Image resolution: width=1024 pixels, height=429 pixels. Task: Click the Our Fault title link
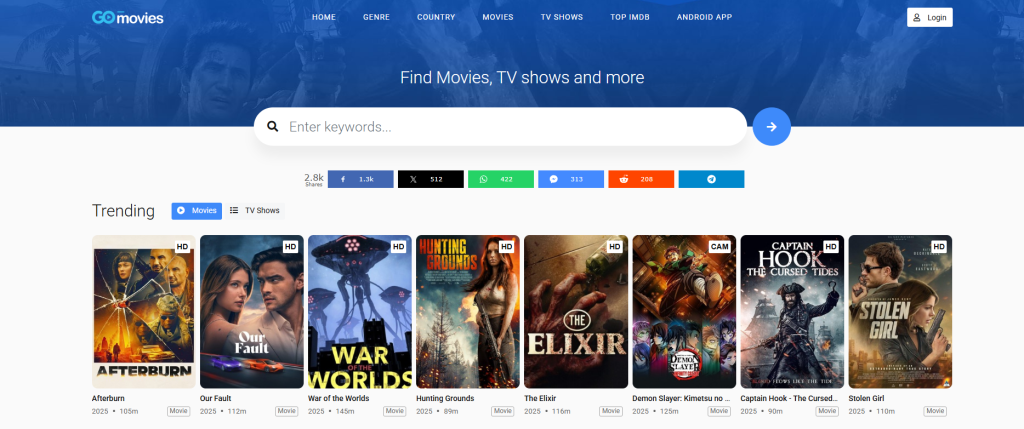[x=216, y=398]
